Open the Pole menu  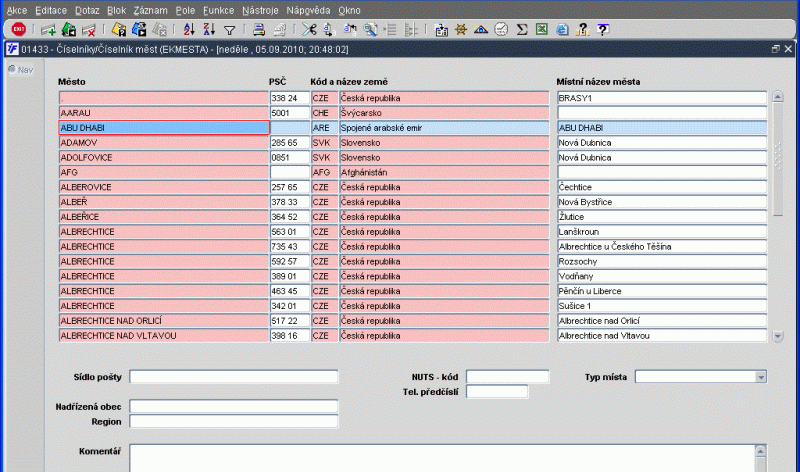click(185, 10)
